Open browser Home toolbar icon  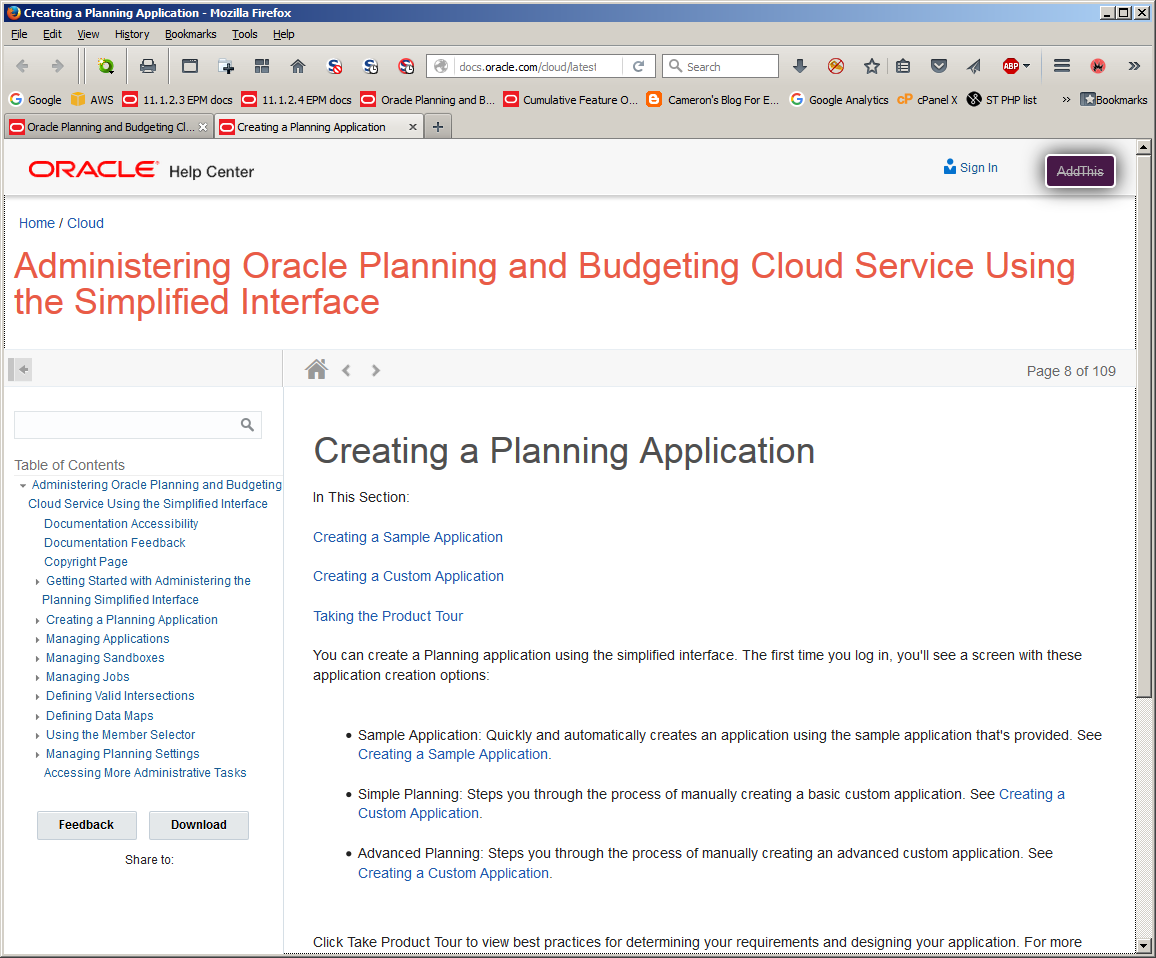pyautogui.click(x=298, y=66)
